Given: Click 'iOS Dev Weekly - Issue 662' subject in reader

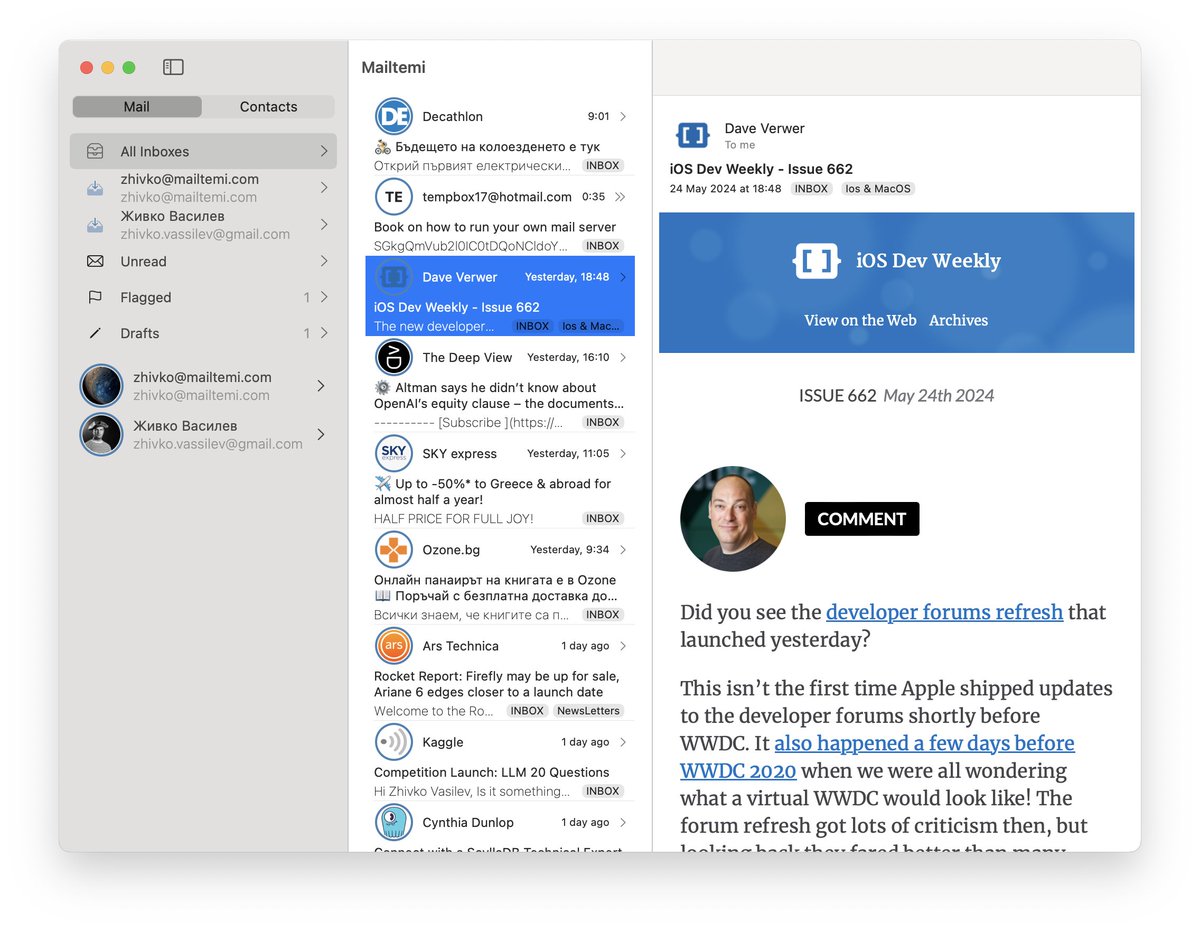Looking at the screenshot, I should click(x=761, y=169).
